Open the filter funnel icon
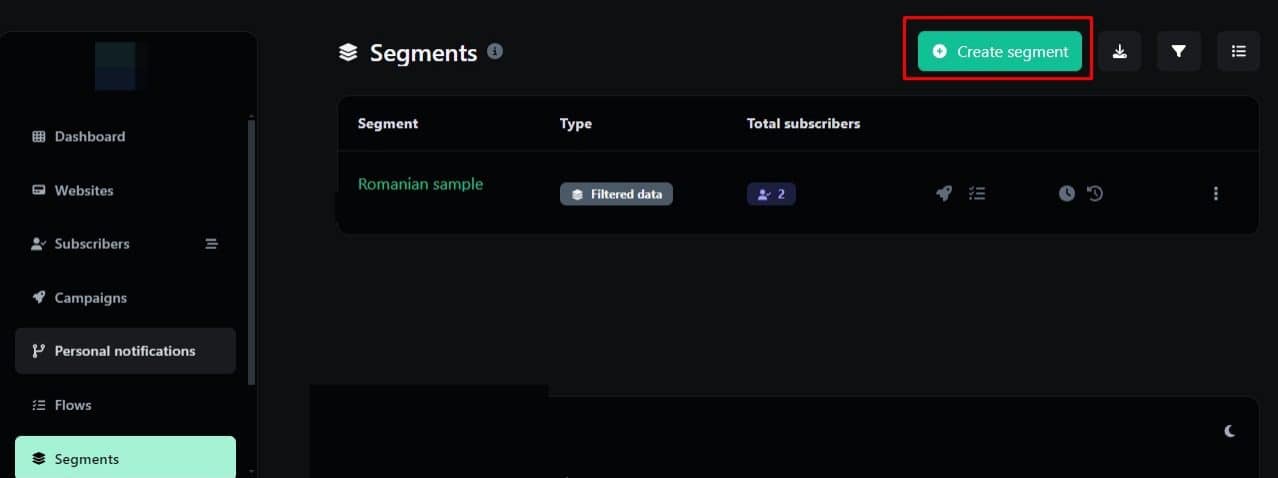 pyautogui.click(x=1179, y=52)
